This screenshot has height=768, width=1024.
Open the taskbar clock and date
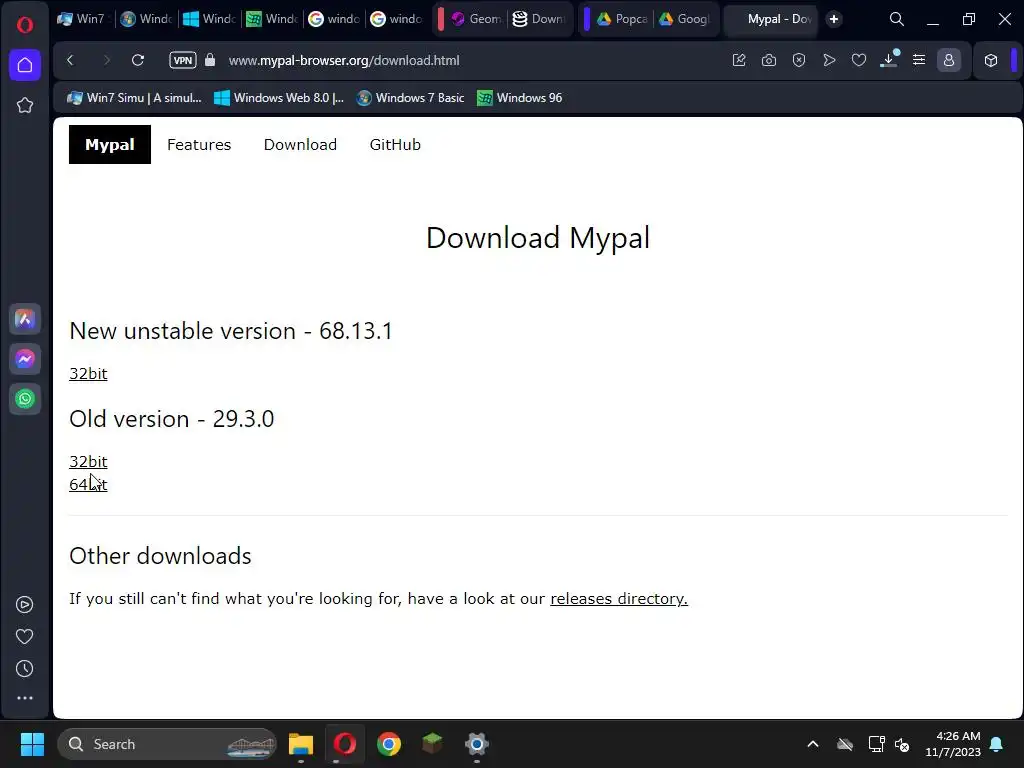[x=953, y=744]
